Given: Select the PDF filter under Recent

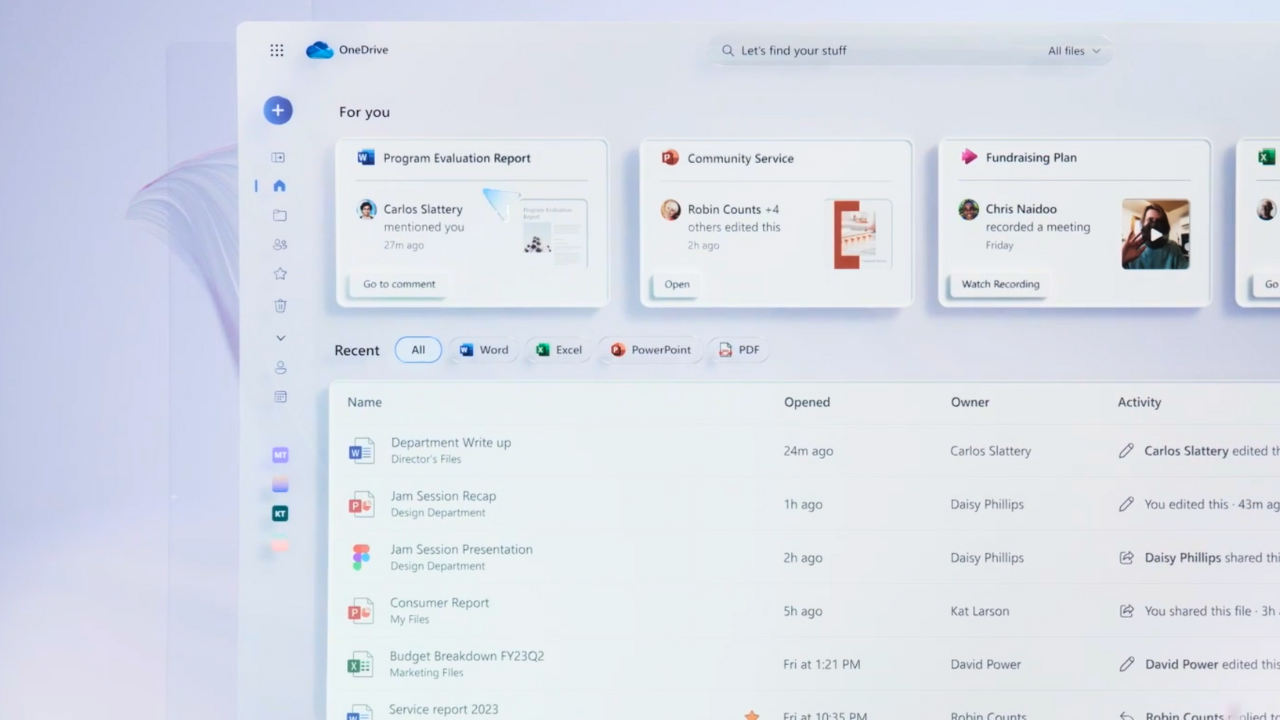Looking at the screenshot, I should [739, 349].
